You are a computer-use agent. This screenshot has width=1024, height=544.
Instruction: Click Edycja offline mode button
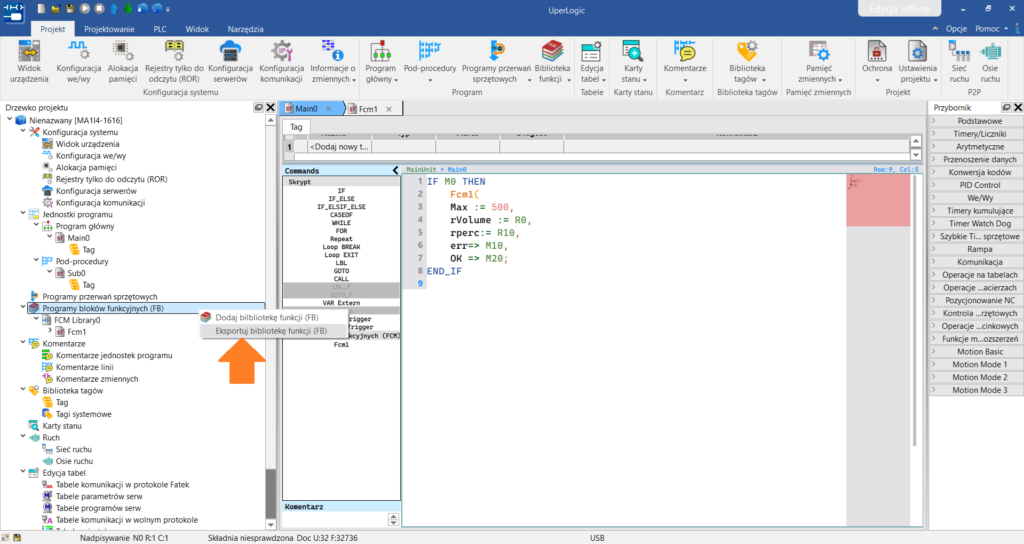click(899, 8)
